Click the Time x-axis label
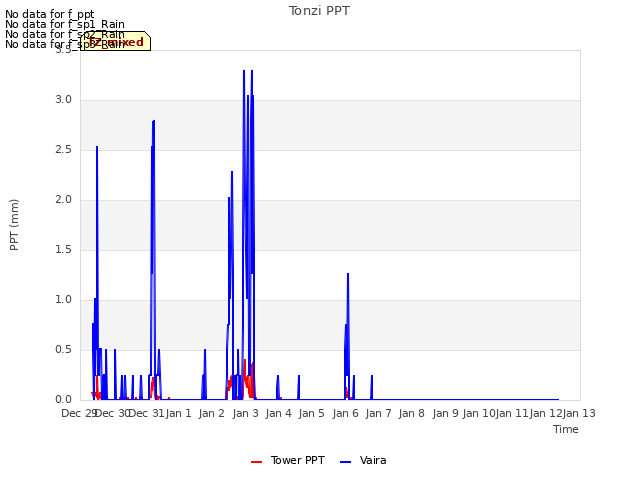The image size is (640, 480). point(566,429)
